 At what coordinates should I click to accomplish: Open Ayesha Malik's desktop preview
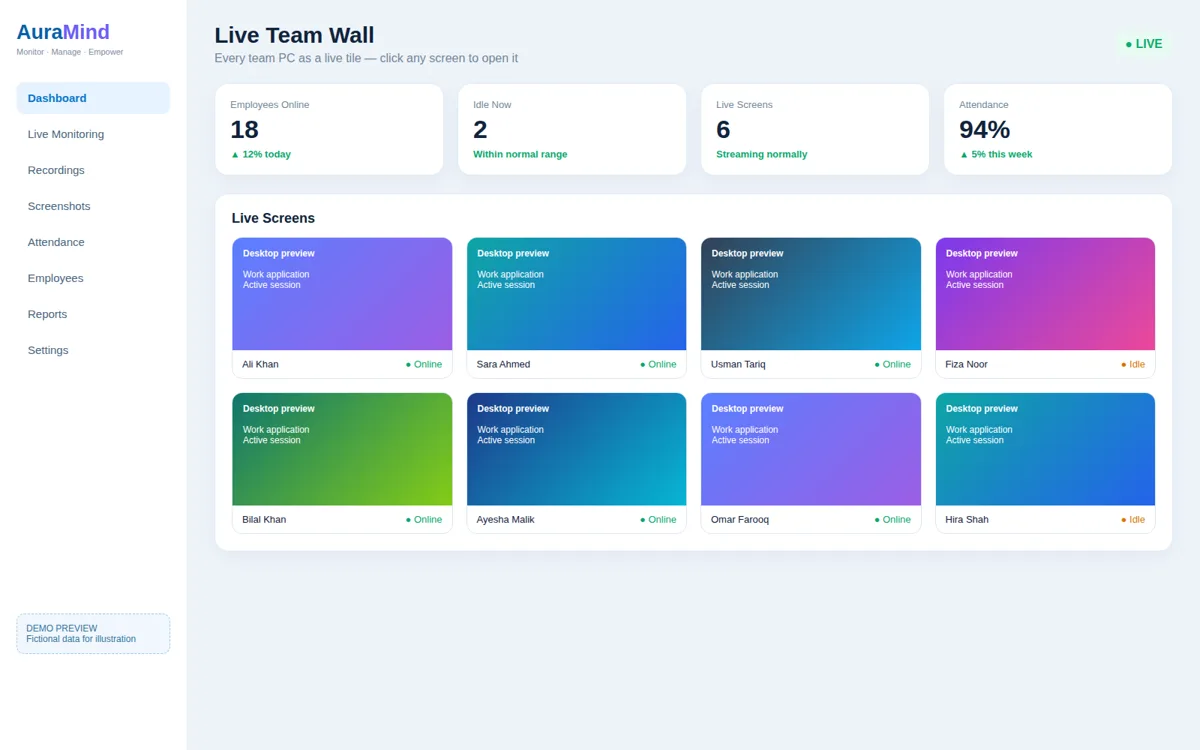pos(576,449)
